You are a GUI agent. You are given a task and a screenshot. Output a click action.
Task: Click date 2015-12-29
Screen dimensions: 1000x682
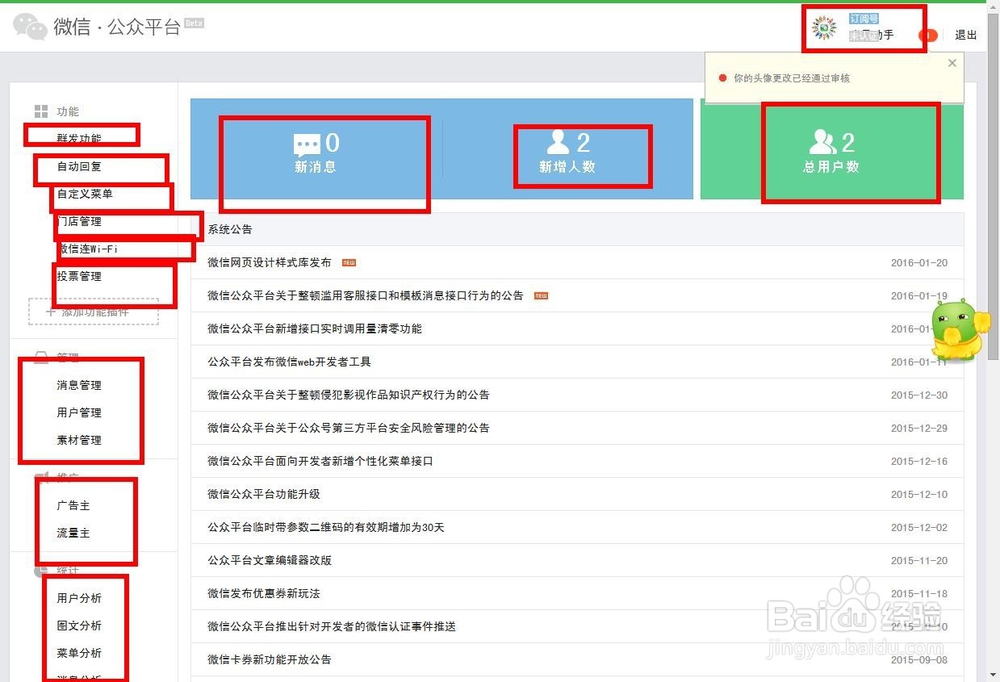coord(919,428)
